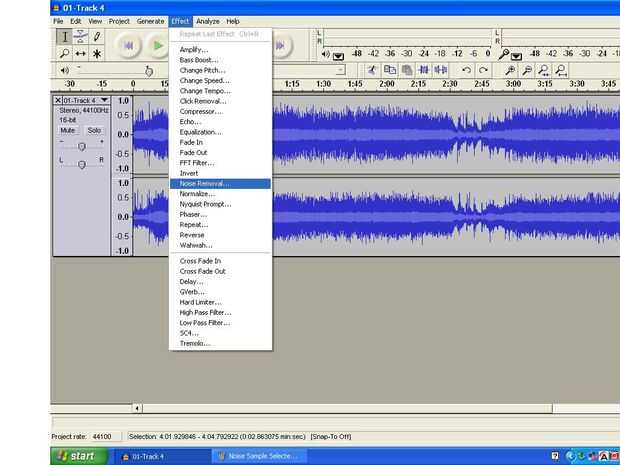Select the Multi-tool asterisk

(97, 53)
